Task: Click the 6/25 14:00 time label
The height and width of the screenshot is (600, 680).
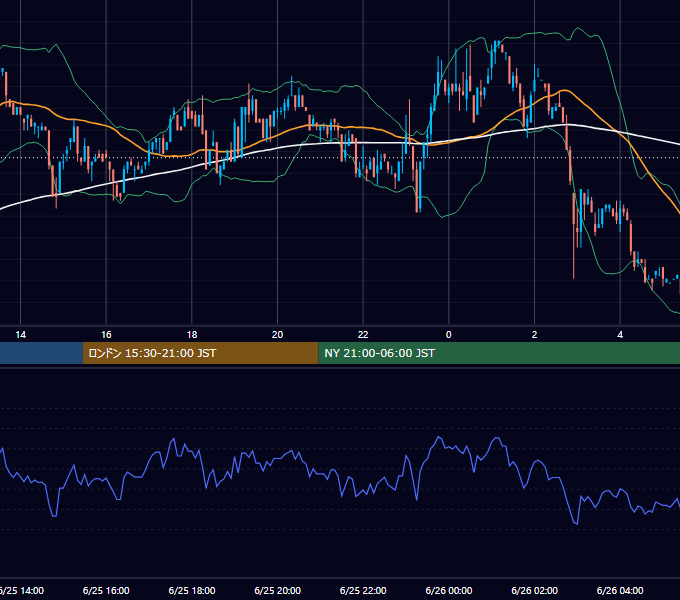Action: click(22, 590)
